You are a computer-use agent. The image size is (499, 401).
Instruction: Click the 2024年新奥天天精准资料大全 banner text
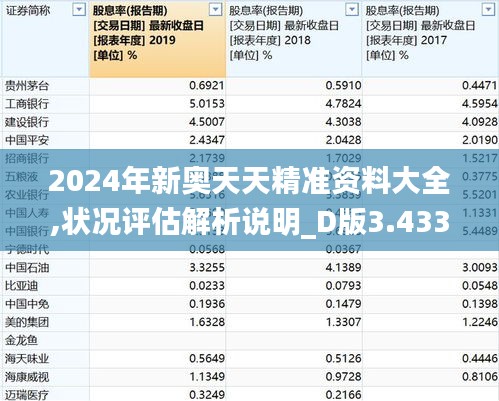[x=249, y=182]
